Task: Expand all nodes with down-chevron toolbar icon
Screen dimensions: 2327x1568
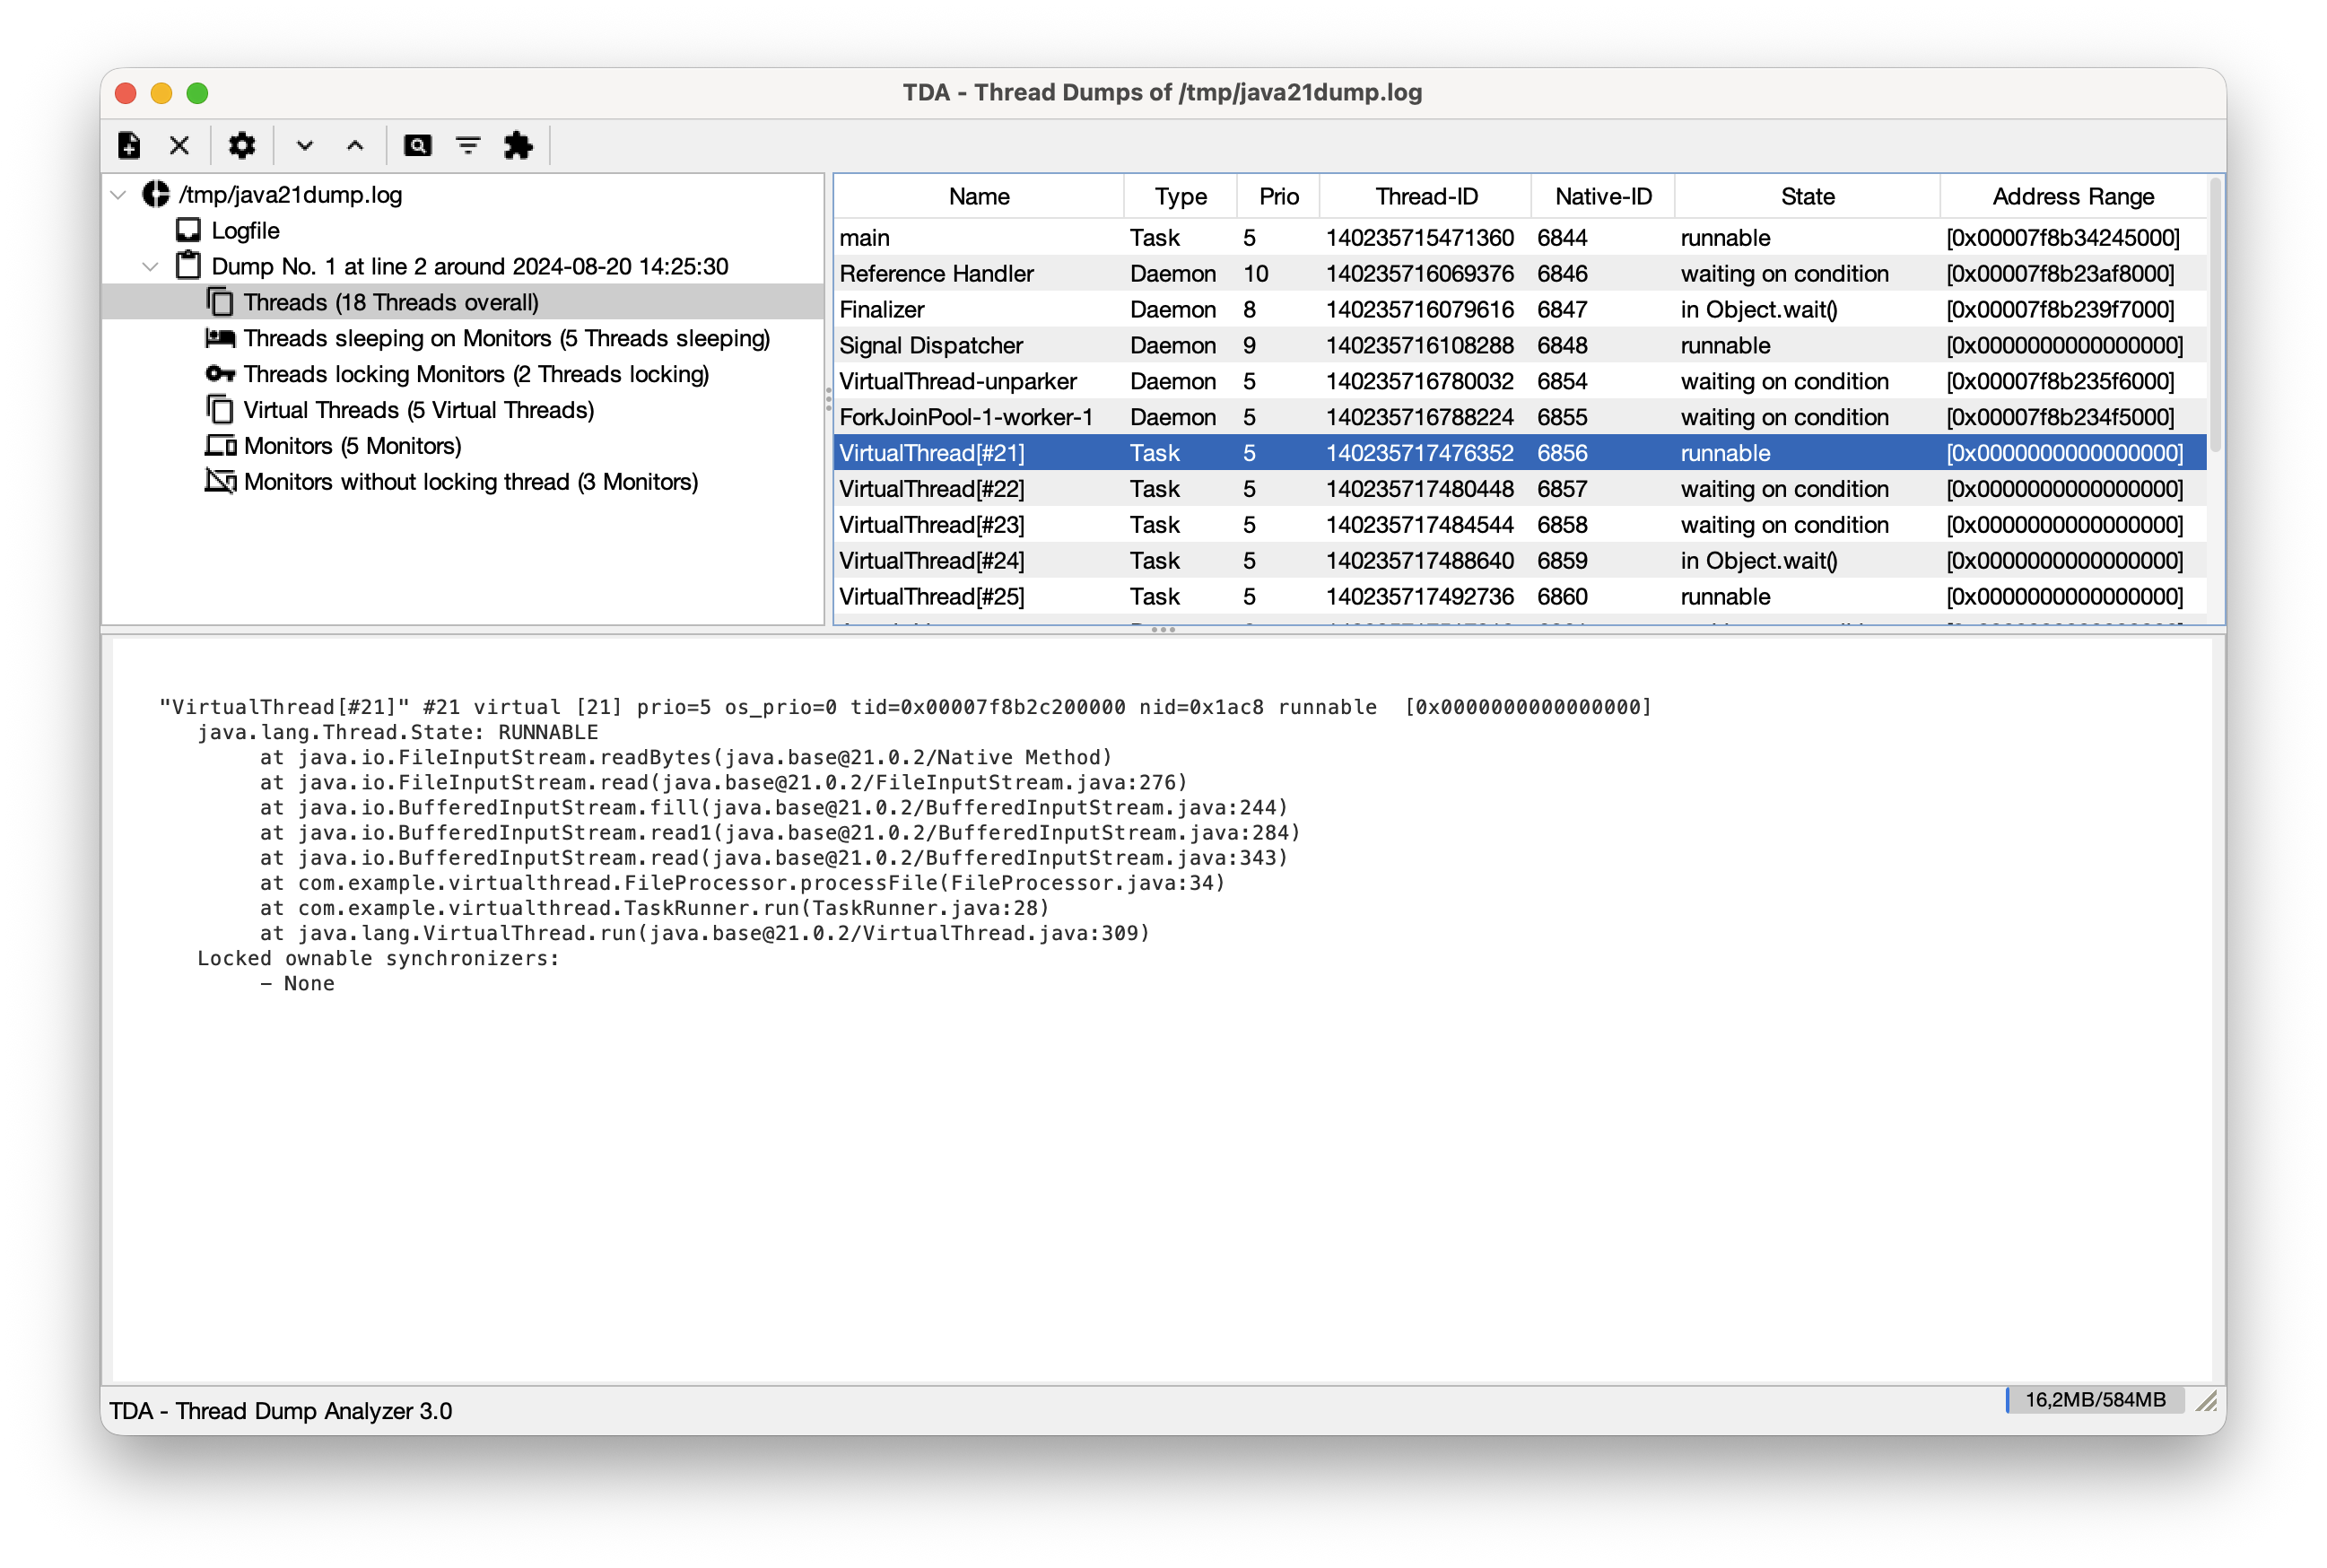Action: [x=306, y=145]
